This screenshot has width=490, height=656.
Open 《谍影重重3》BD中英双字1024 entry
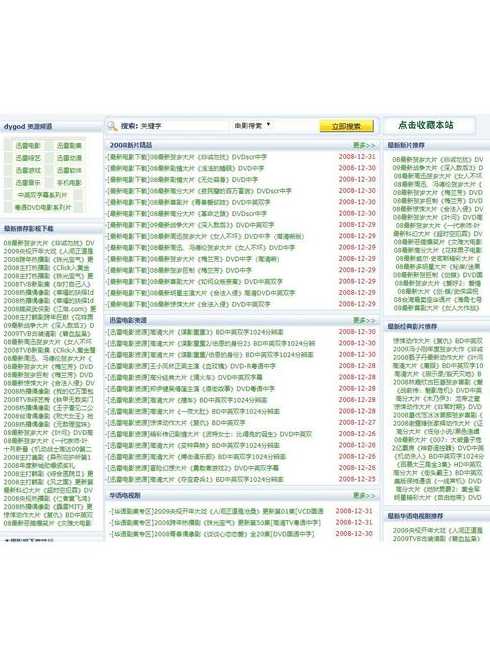click(x=195, y=332)
